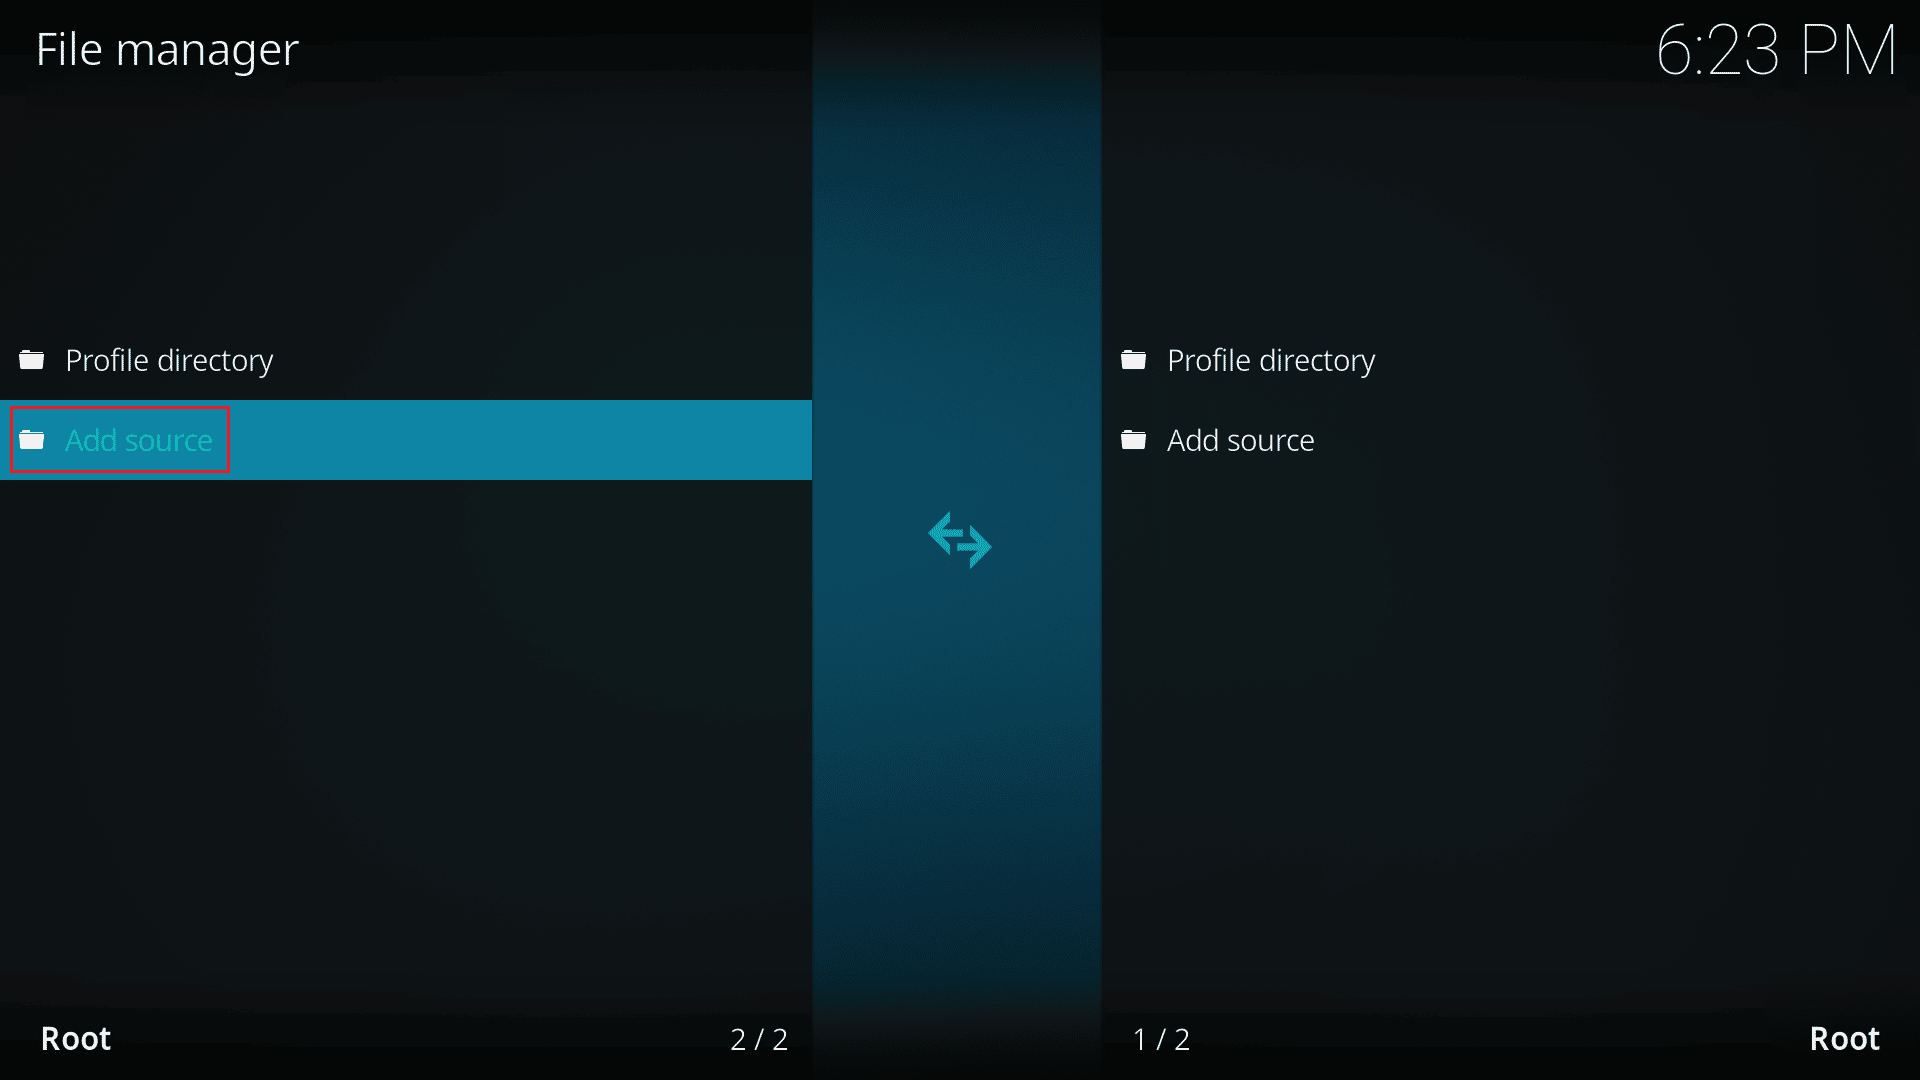Open Profile directory on left side

169,359
